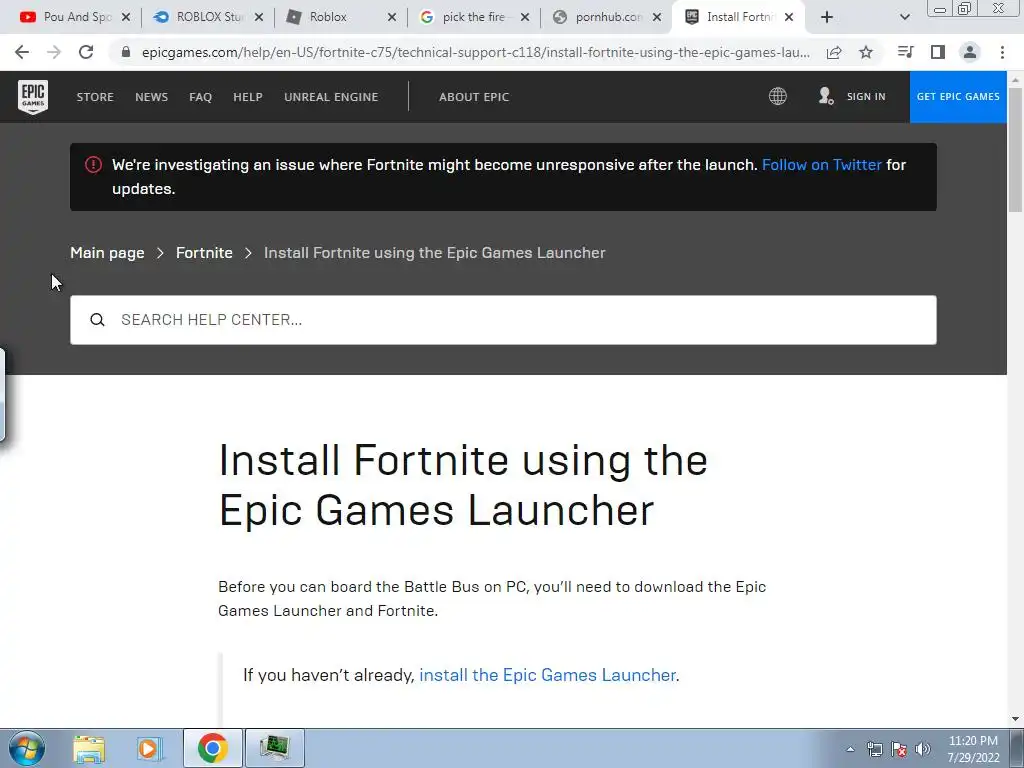Screen dimensions: 1024x768
Task: Click the padlock site info icon
Action: [126, 52]
